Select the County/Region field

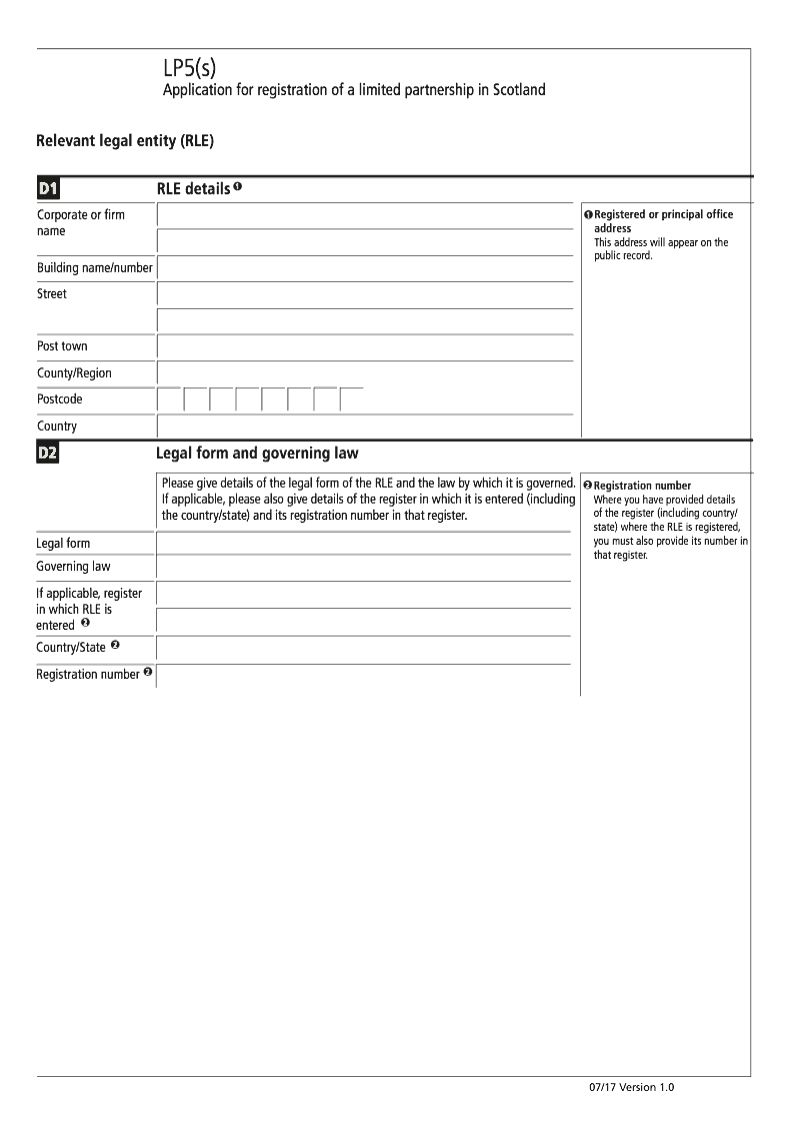365,373
